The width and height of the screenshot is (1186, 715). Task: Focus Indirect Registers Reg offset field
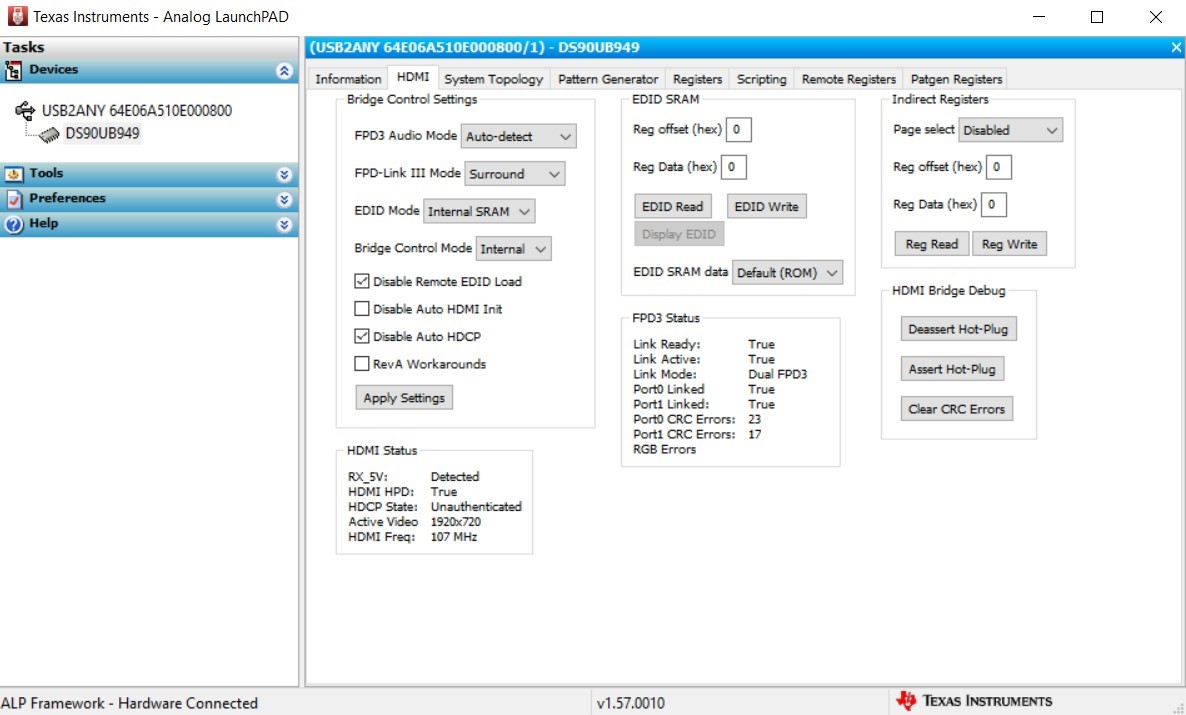tap(998, 167)
